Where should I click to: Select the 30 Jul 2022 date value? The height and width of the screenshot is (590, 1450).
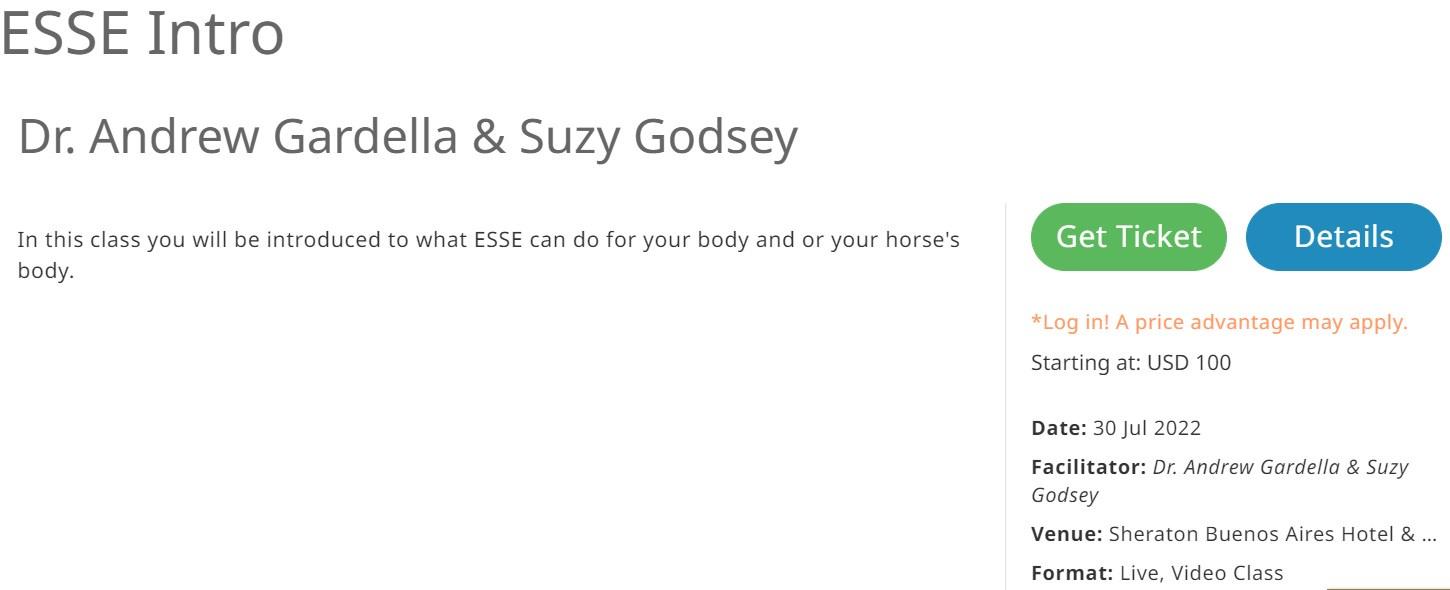tap(1147, 428)
